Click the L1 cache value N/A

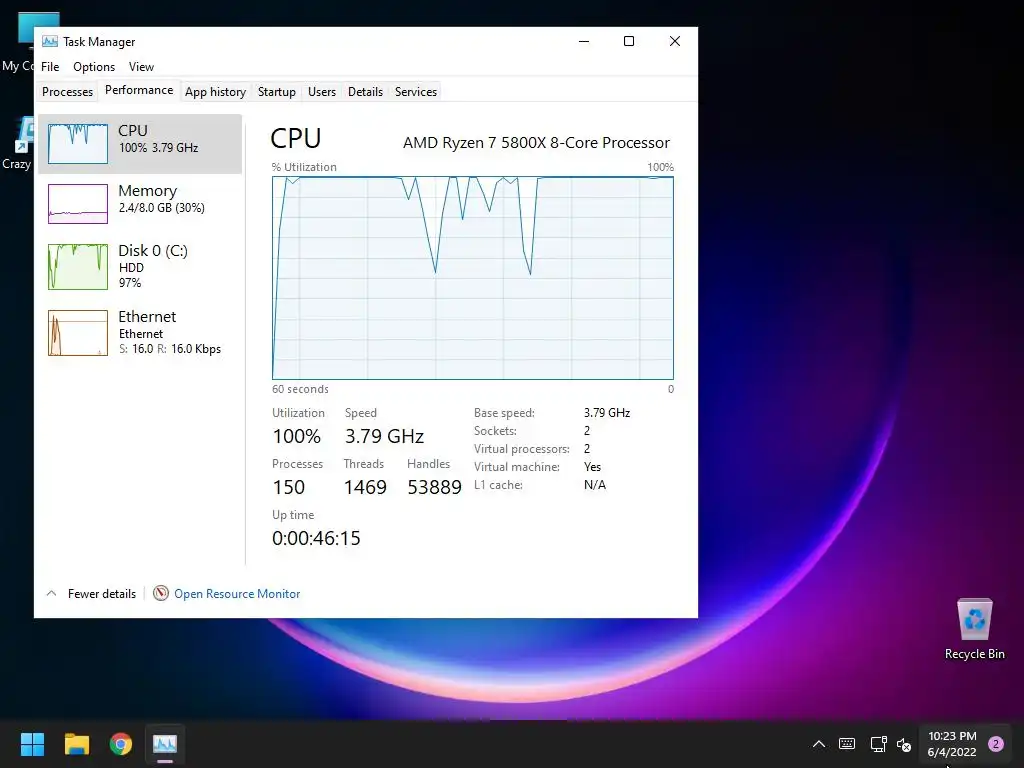click(595, 485)
